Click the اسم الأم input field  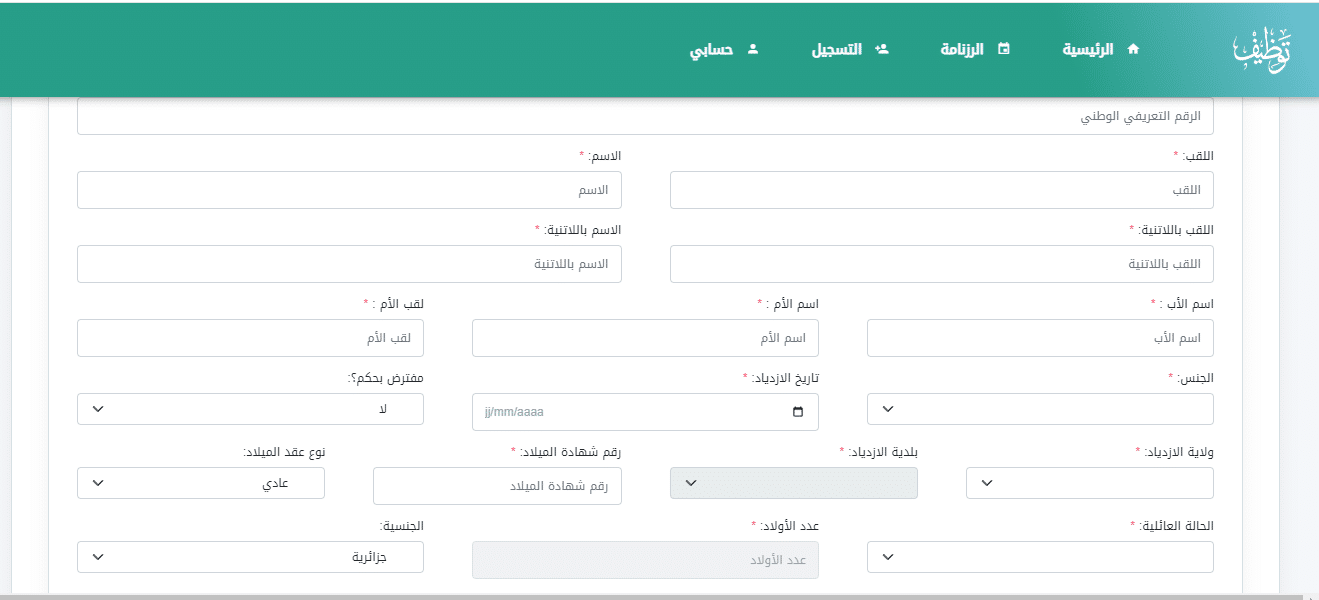645,338
